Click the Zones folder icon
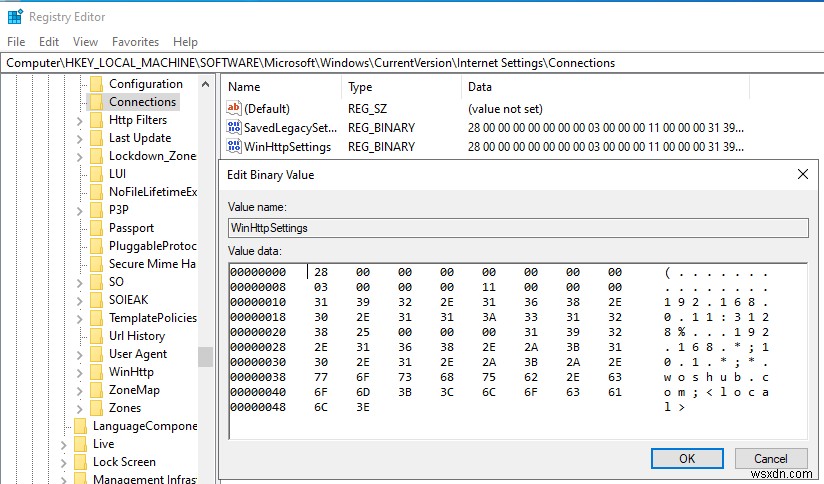824x484 pixels. 97,407
